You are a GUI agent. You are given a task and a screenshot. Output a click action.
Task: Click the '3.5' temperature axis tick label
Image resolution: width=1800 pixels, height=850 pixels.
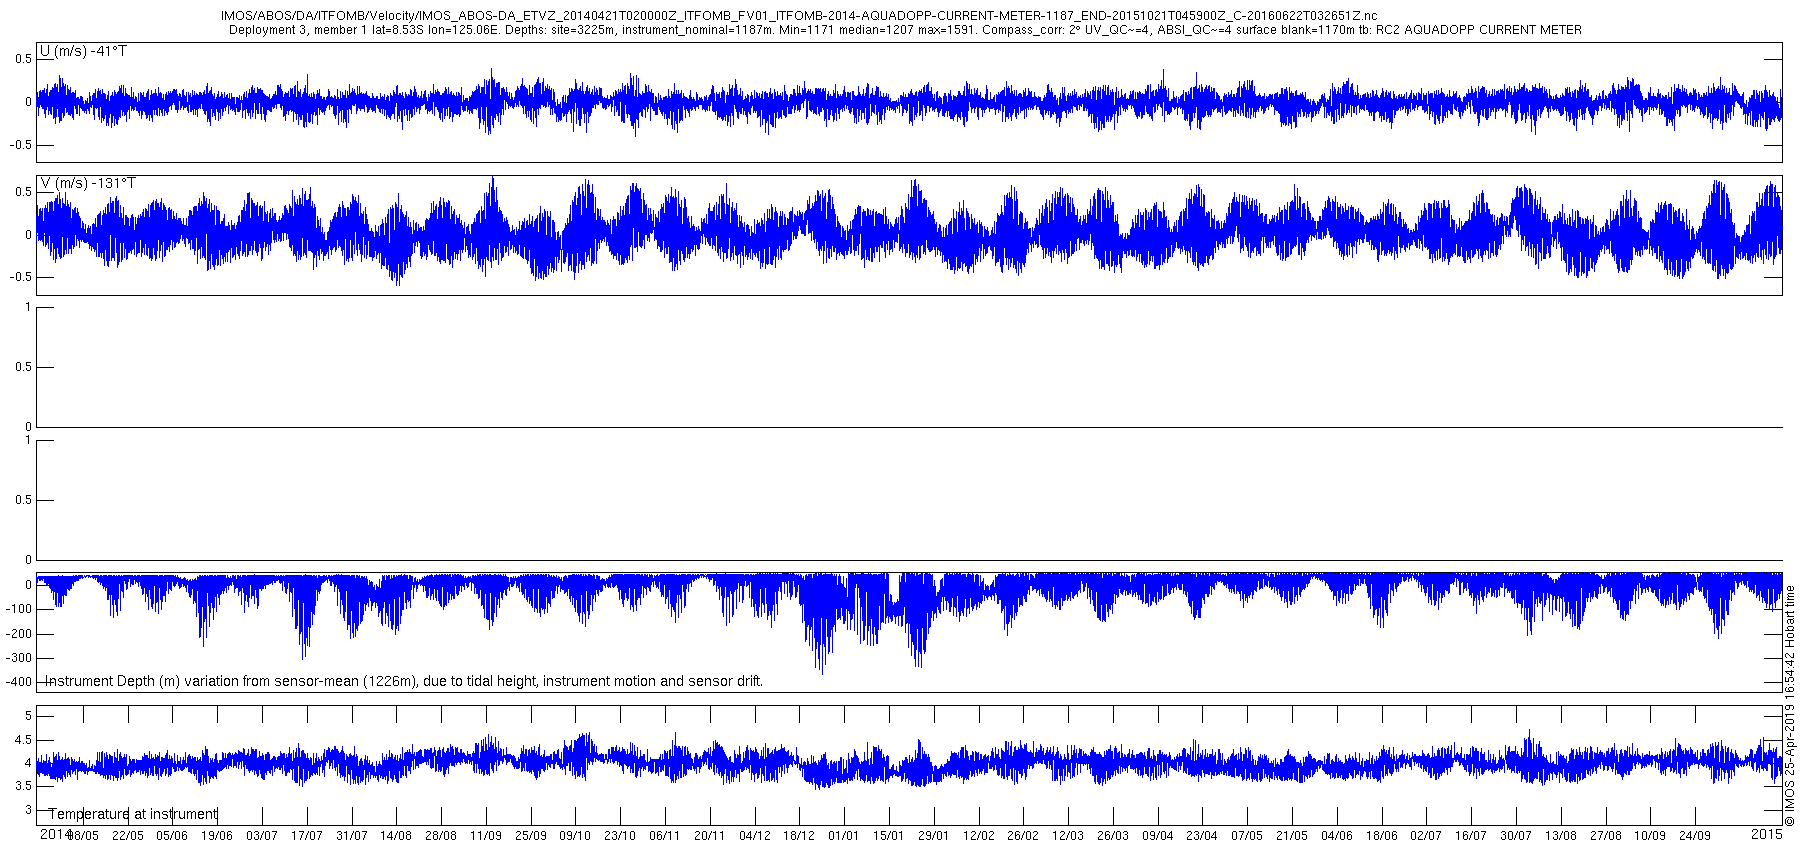[x=24, y=787]
